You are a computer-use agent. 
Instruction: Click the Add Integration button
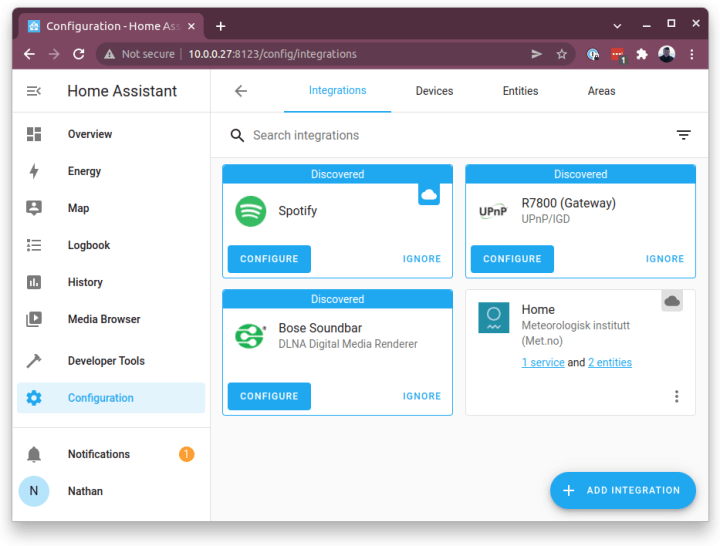(x=623, y=490)
